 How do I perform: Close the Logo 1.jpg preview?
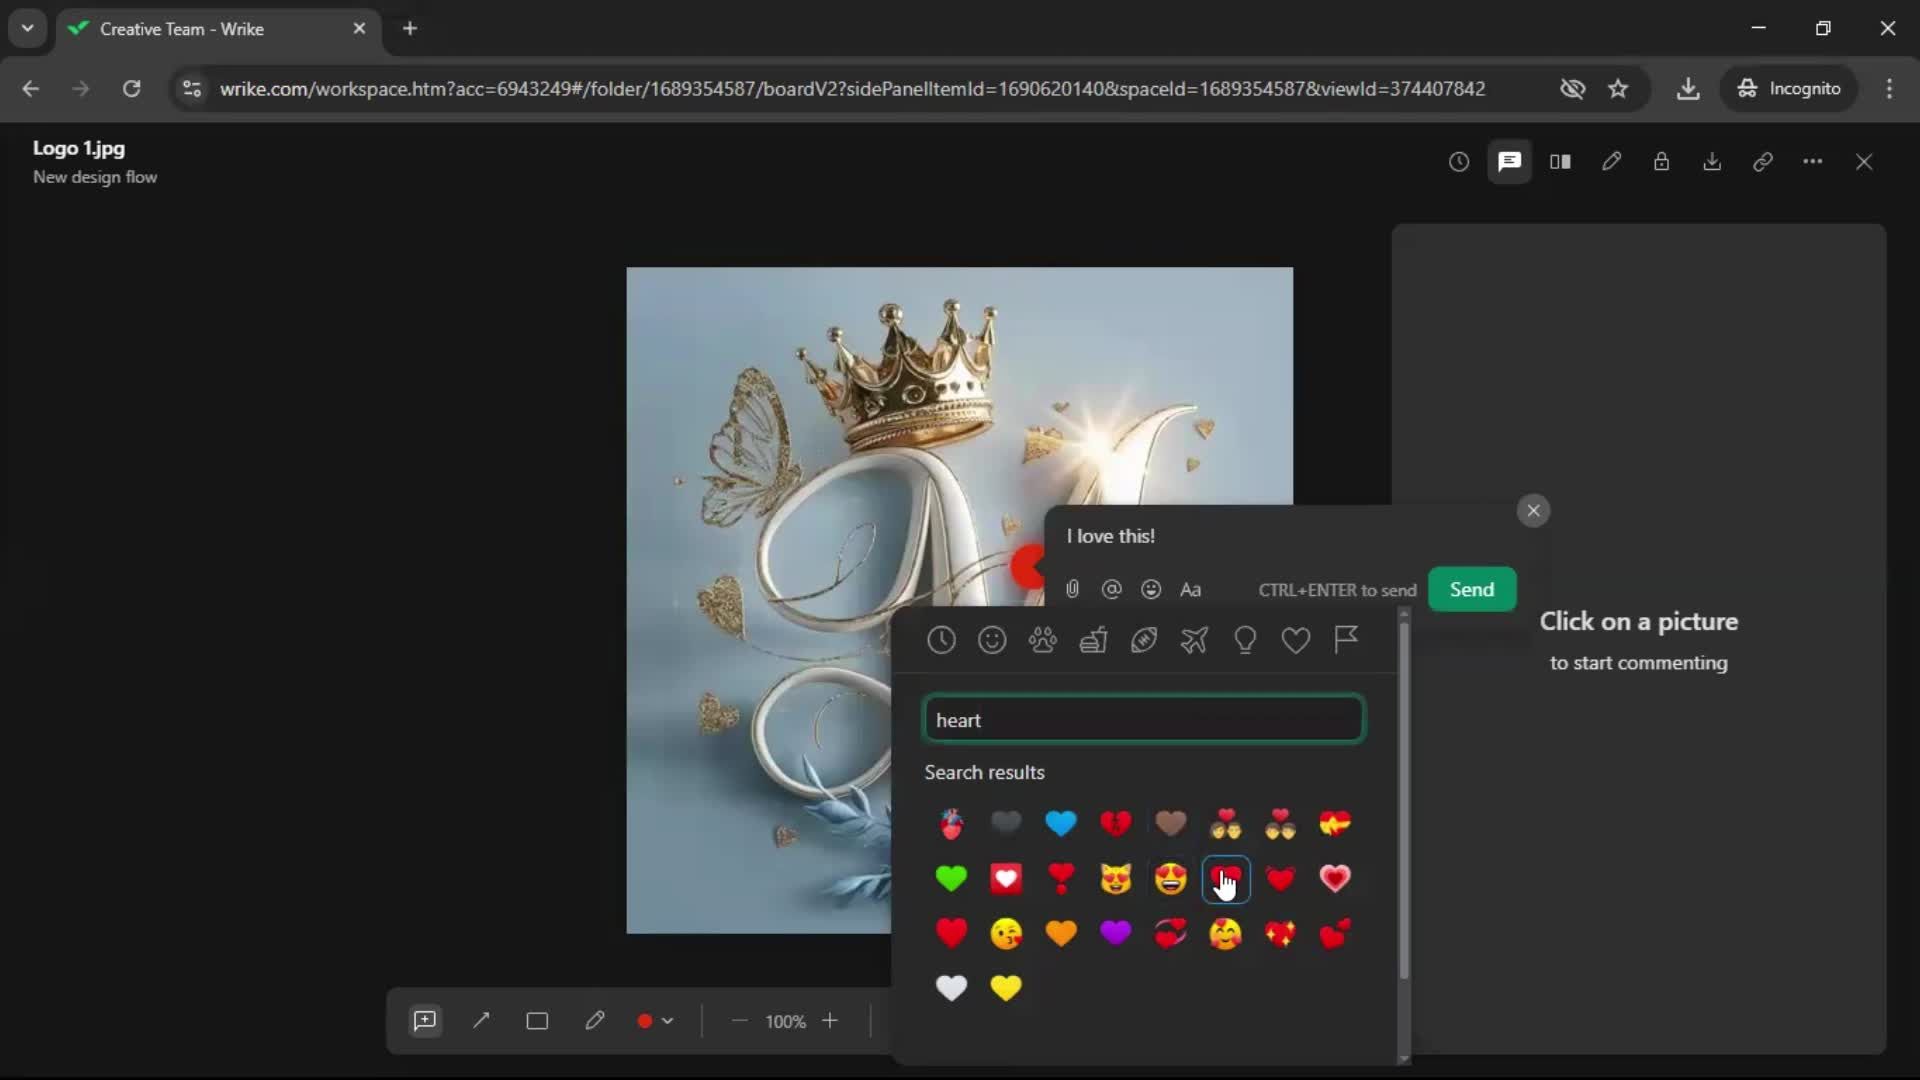click(1864, 162)
